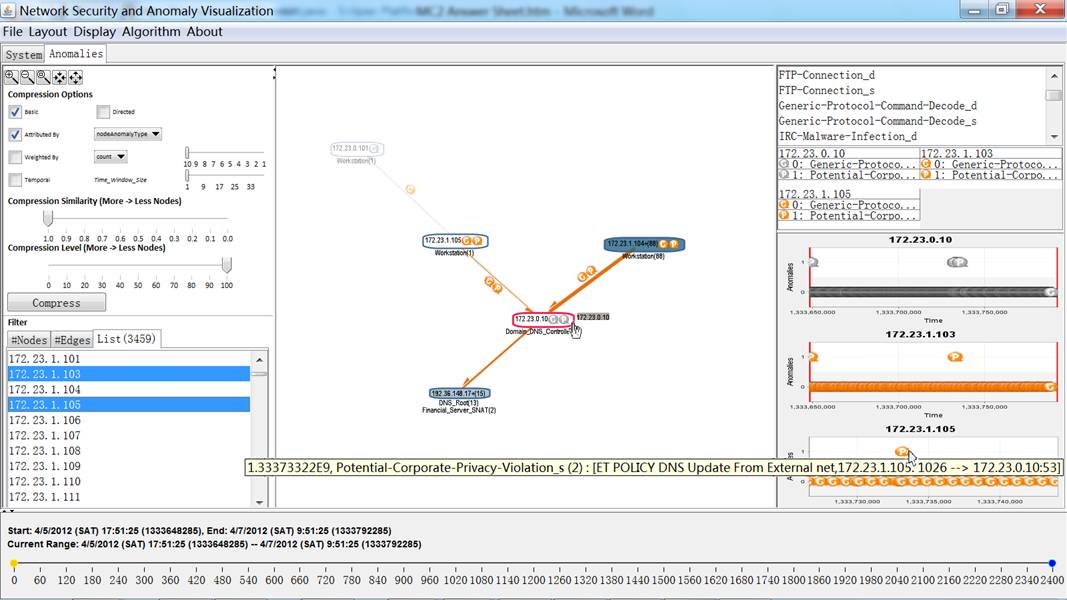The height and width of the screenshot is (600, 1067).
Task: Select 172.23.1.108 in the list
Action: 129,450
